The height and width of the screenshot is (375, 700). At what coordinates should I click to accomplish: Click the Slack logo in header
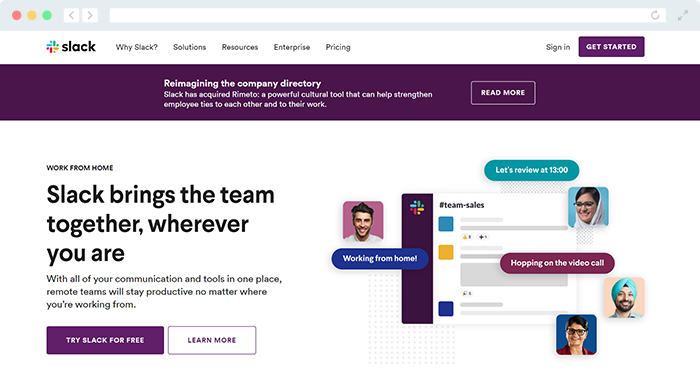pyautogui.click(x=71, y=47)
